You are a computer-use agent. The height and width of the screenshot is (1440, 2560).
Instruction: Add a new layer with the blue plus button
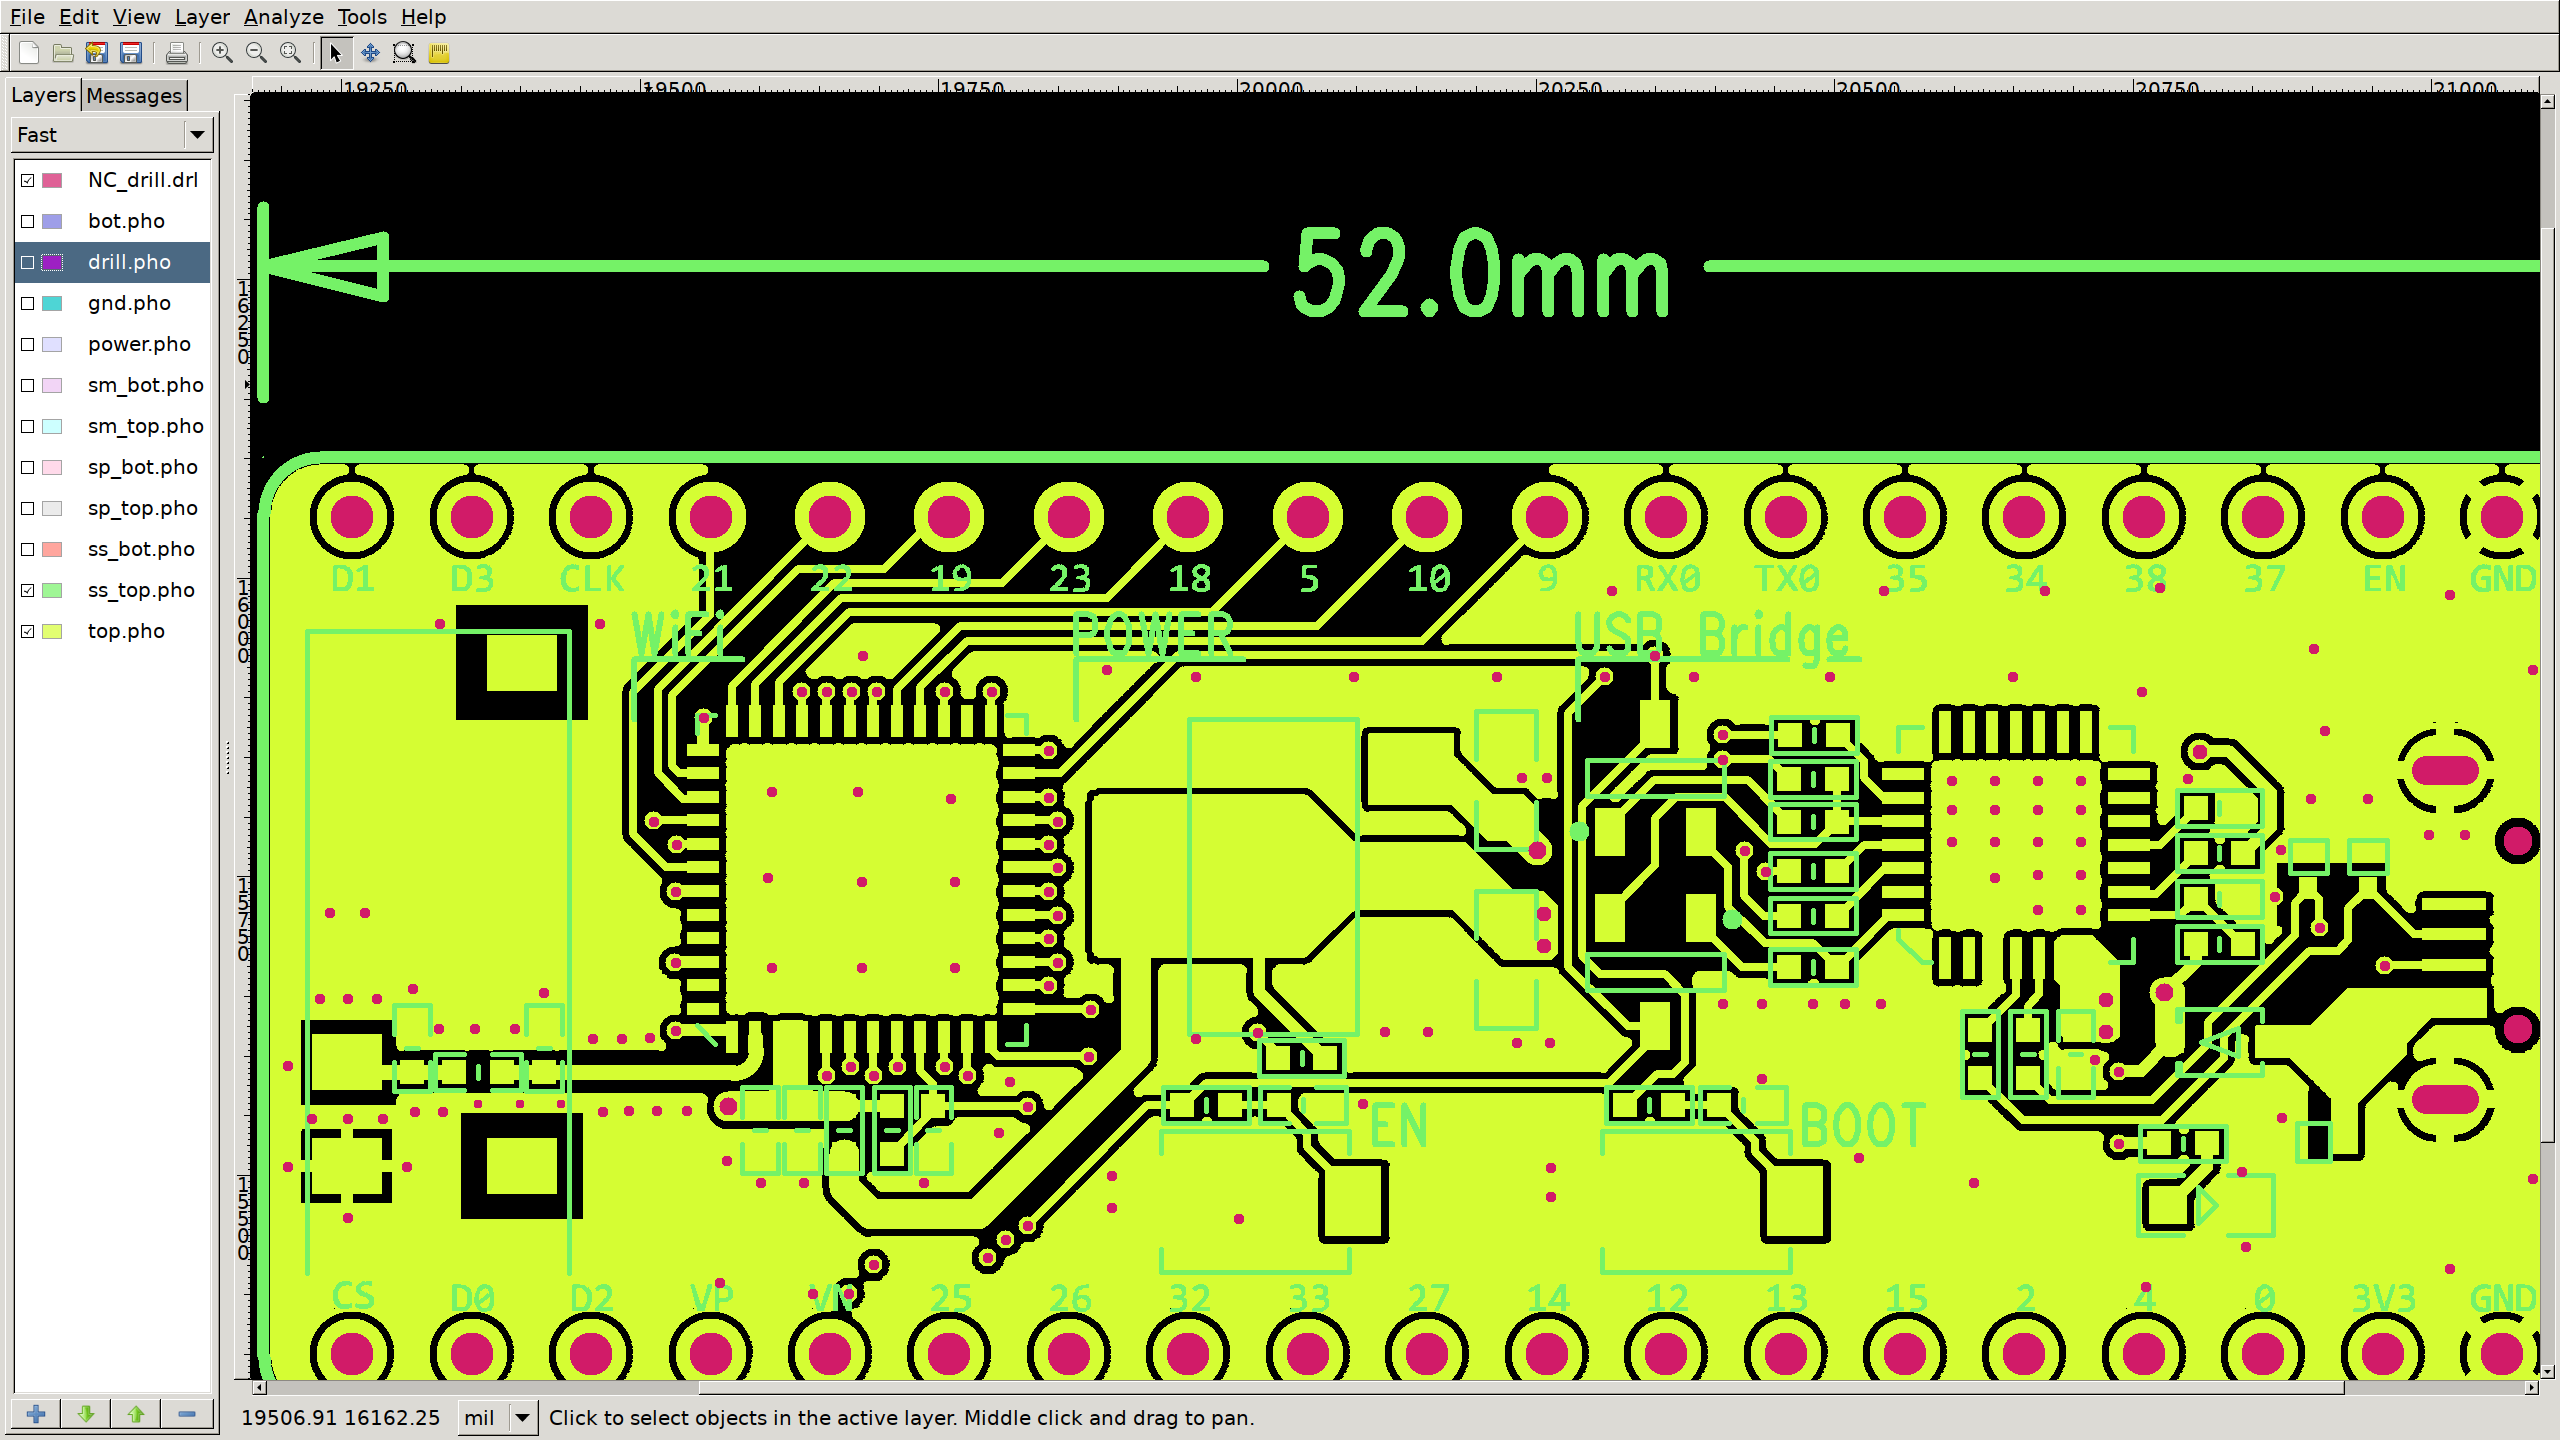point(36,1413)
